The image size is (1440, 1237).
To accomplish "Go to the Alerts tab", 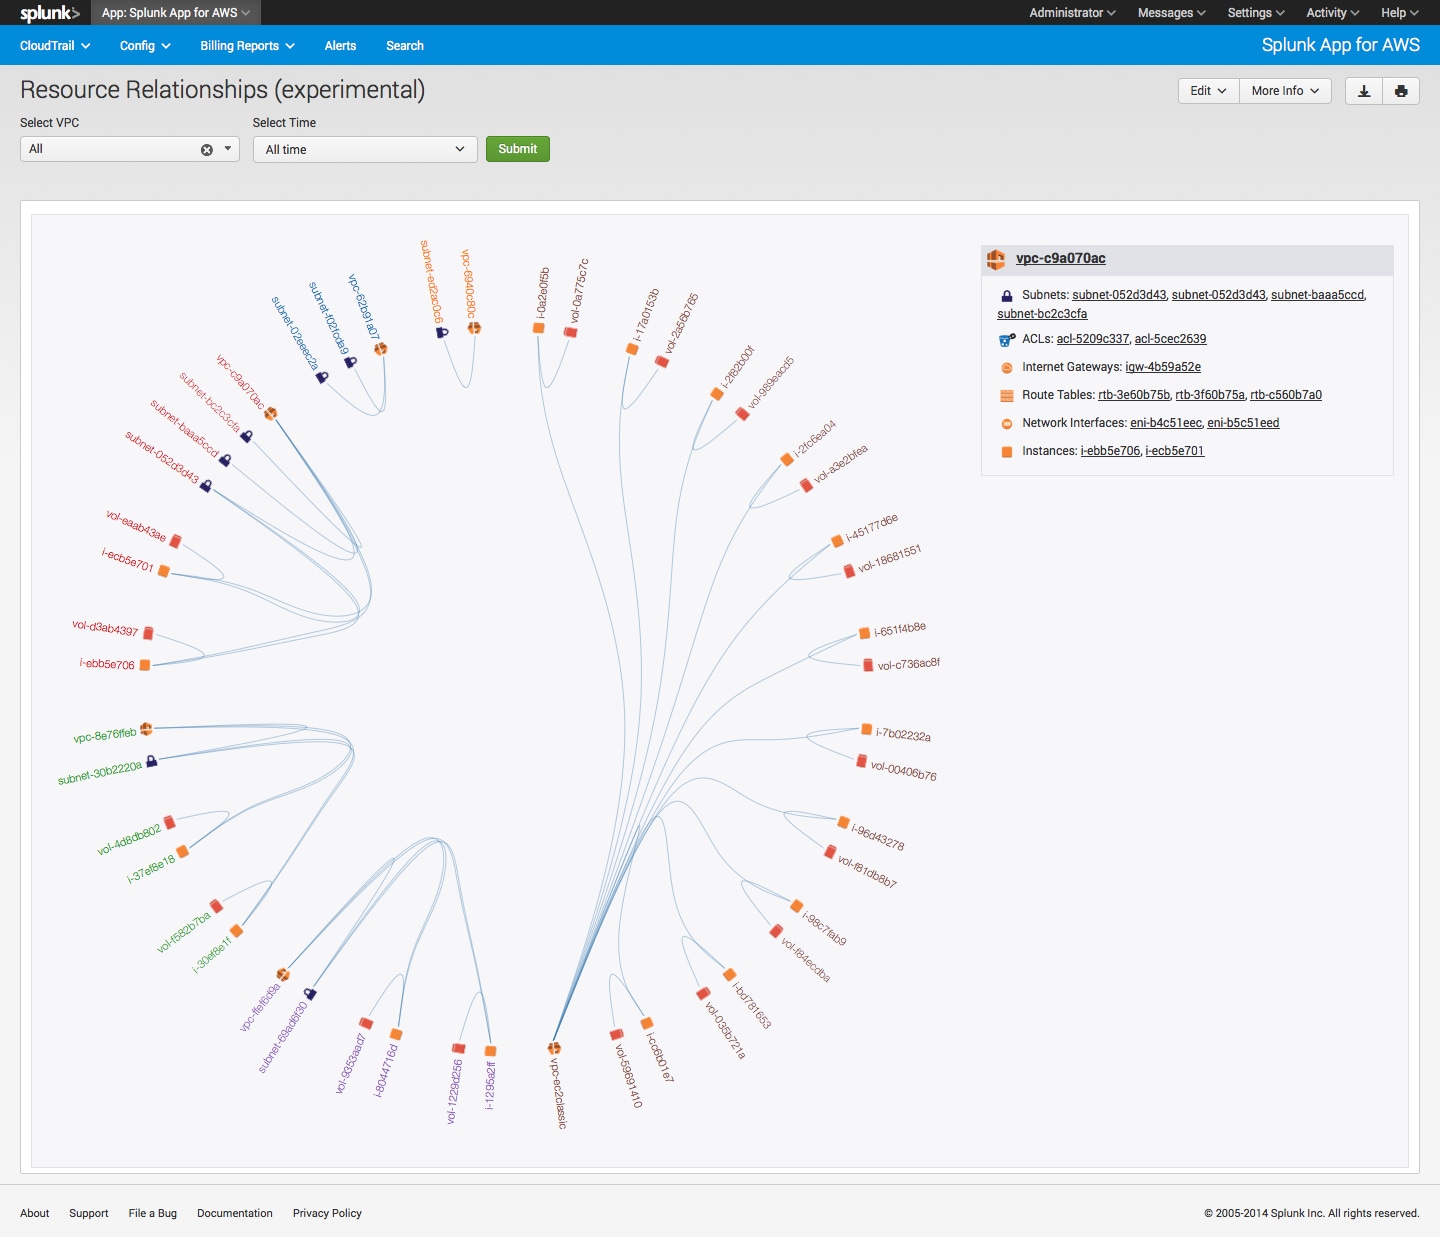I will pos(340,46).
